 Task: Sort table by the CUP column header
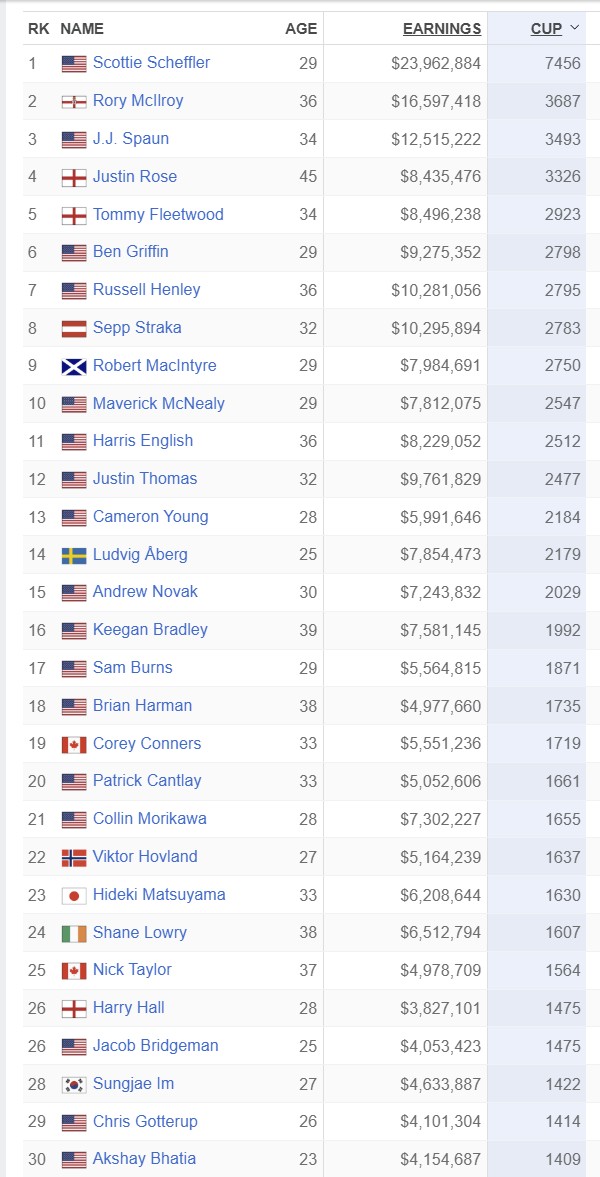click(546, 29)
